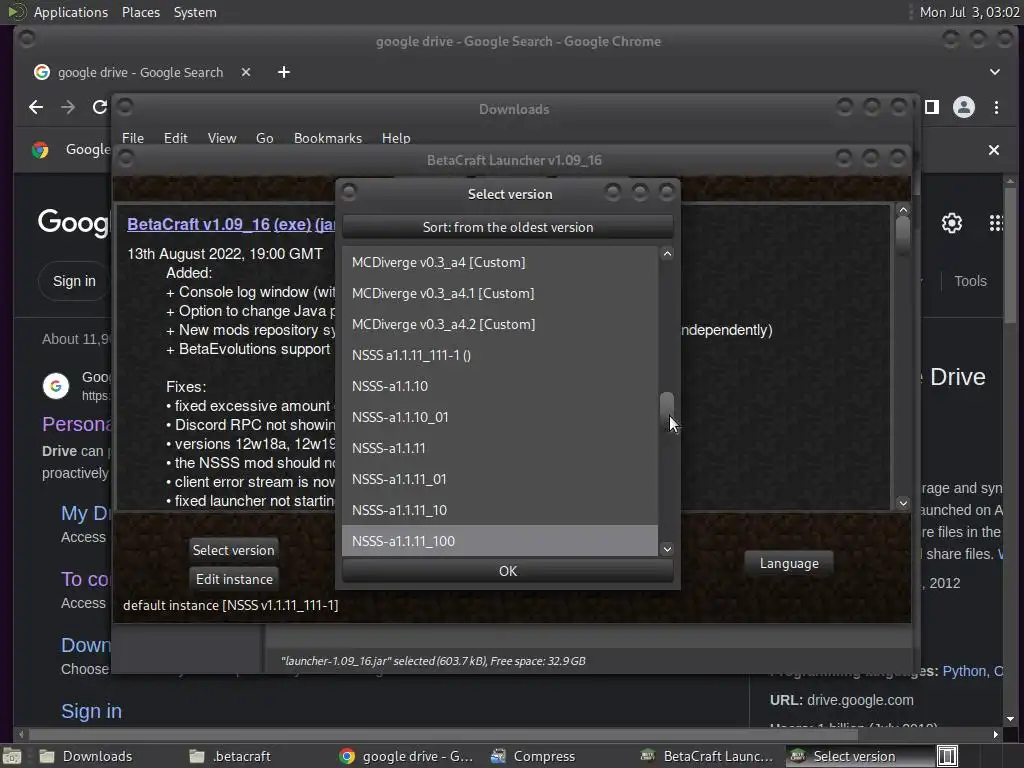Click Select version button in BetaCraft launcher
This screenshot has height=768, width=1024.
(233, 551)
